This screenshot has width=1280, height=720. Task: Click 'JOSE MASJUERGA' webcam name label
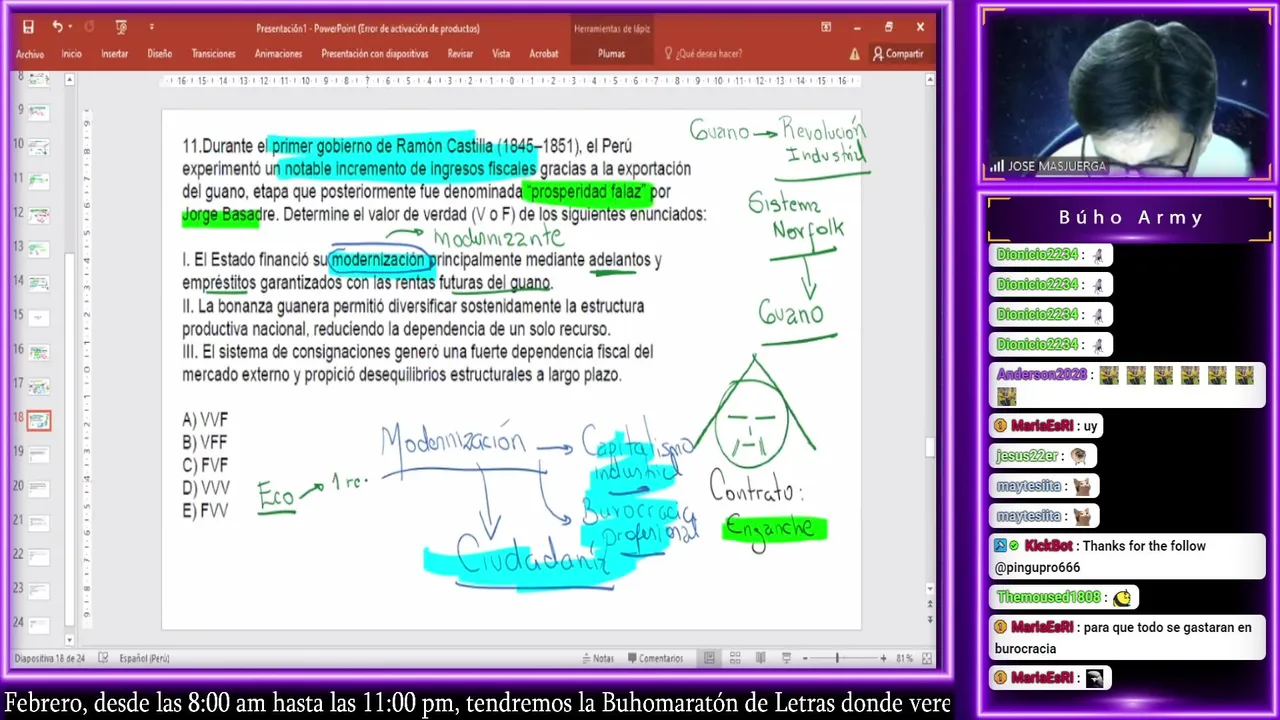(x=1057, y=167)
